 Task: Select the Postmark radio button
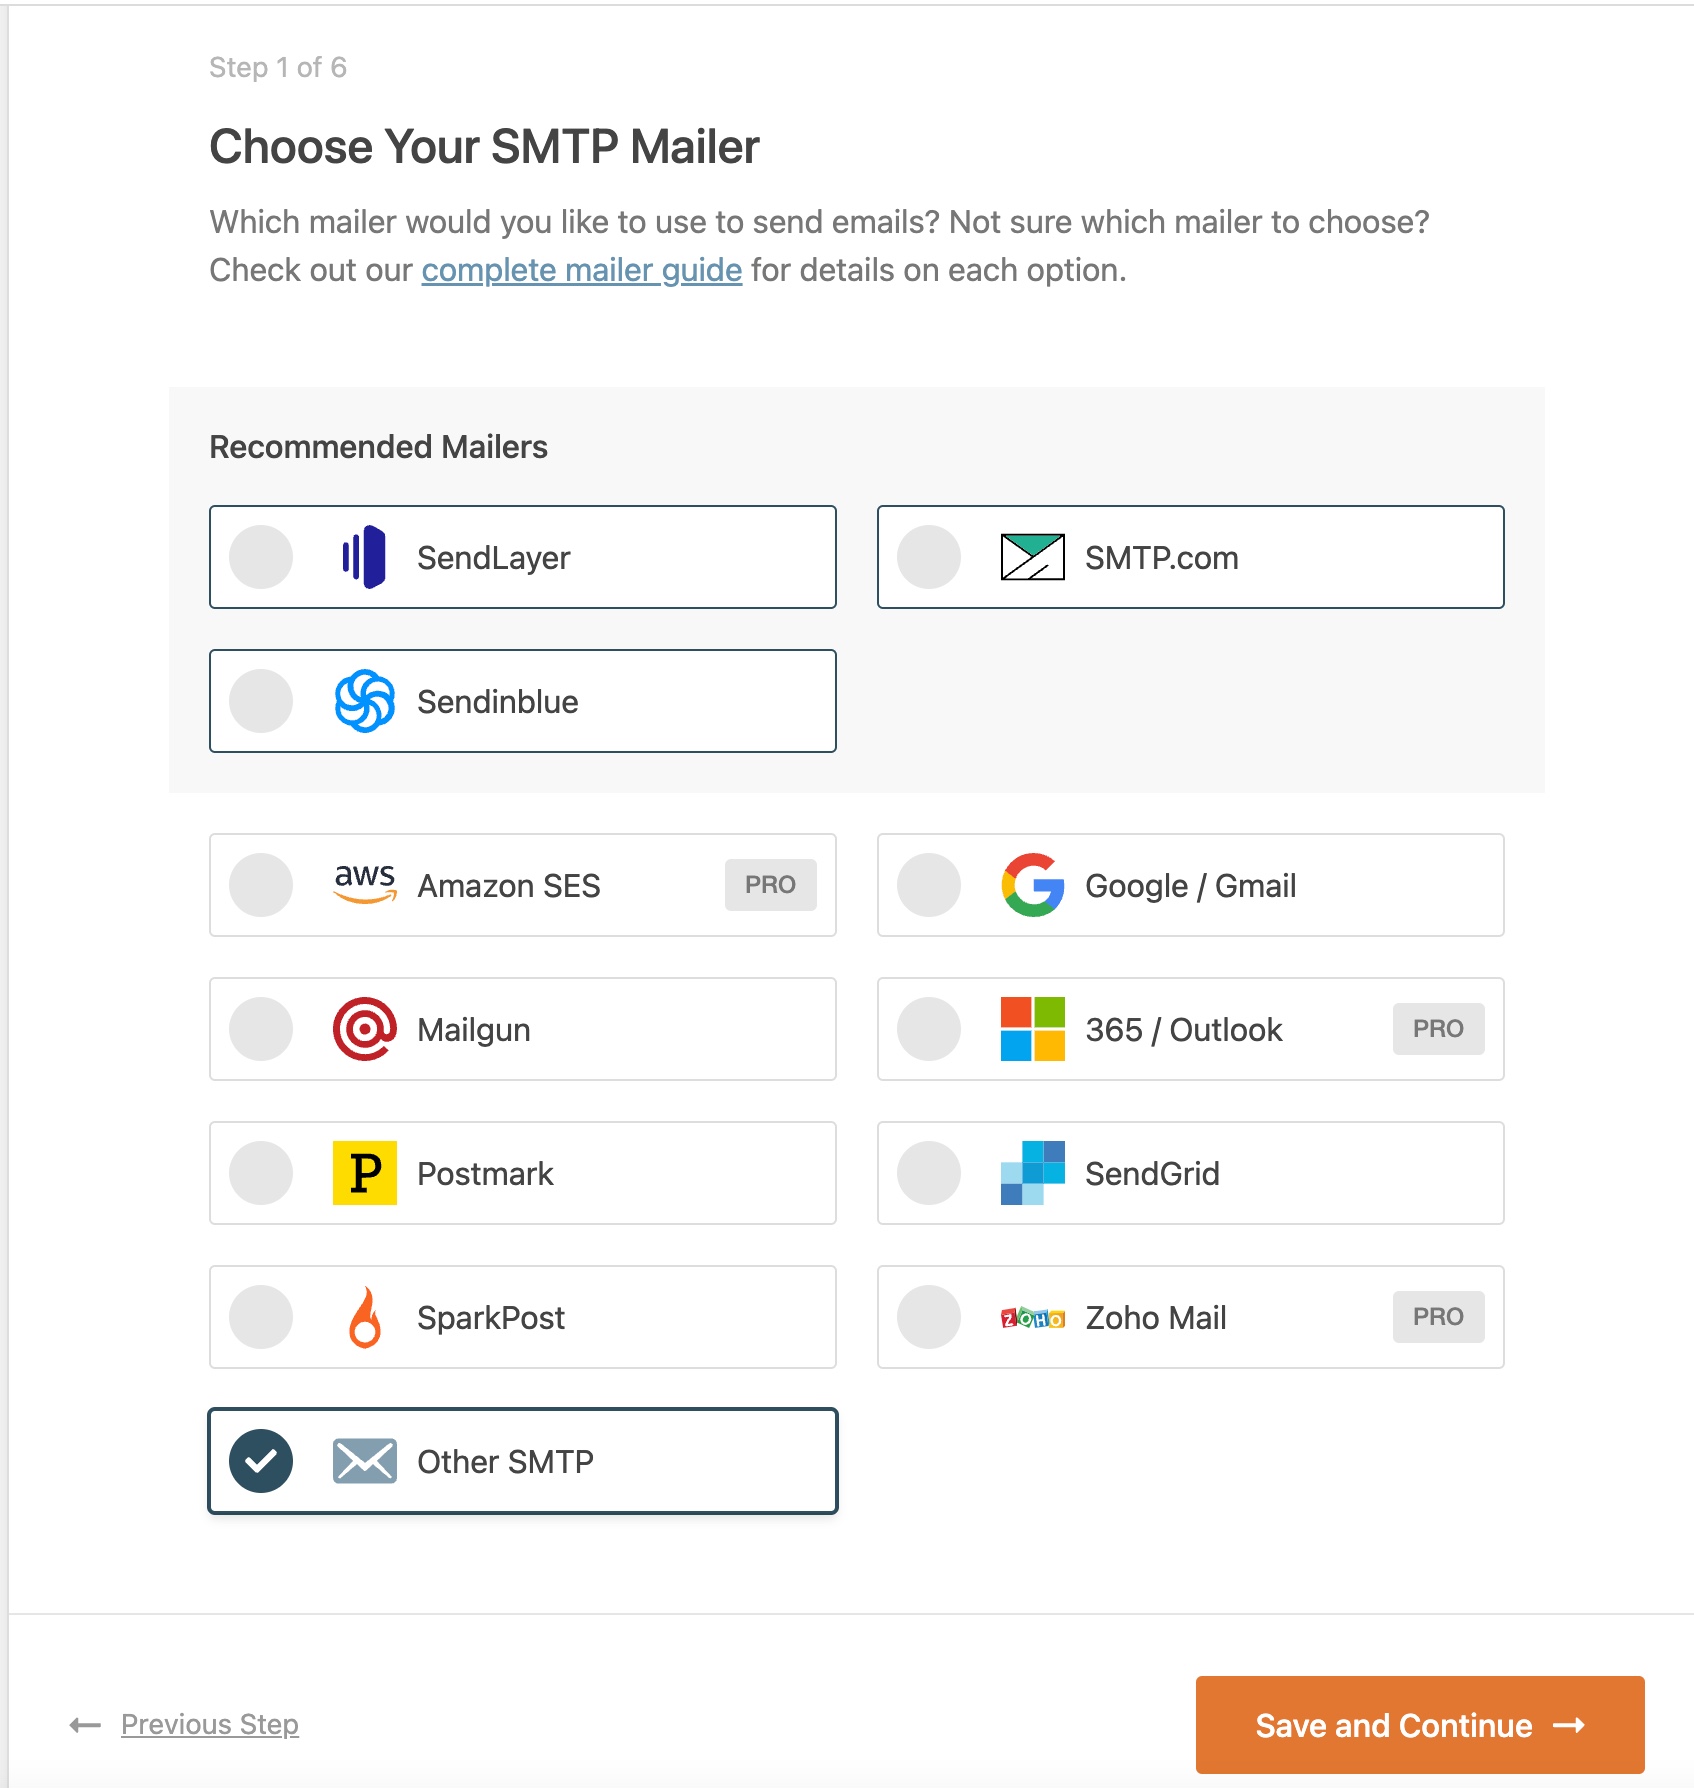[261, 1173]
